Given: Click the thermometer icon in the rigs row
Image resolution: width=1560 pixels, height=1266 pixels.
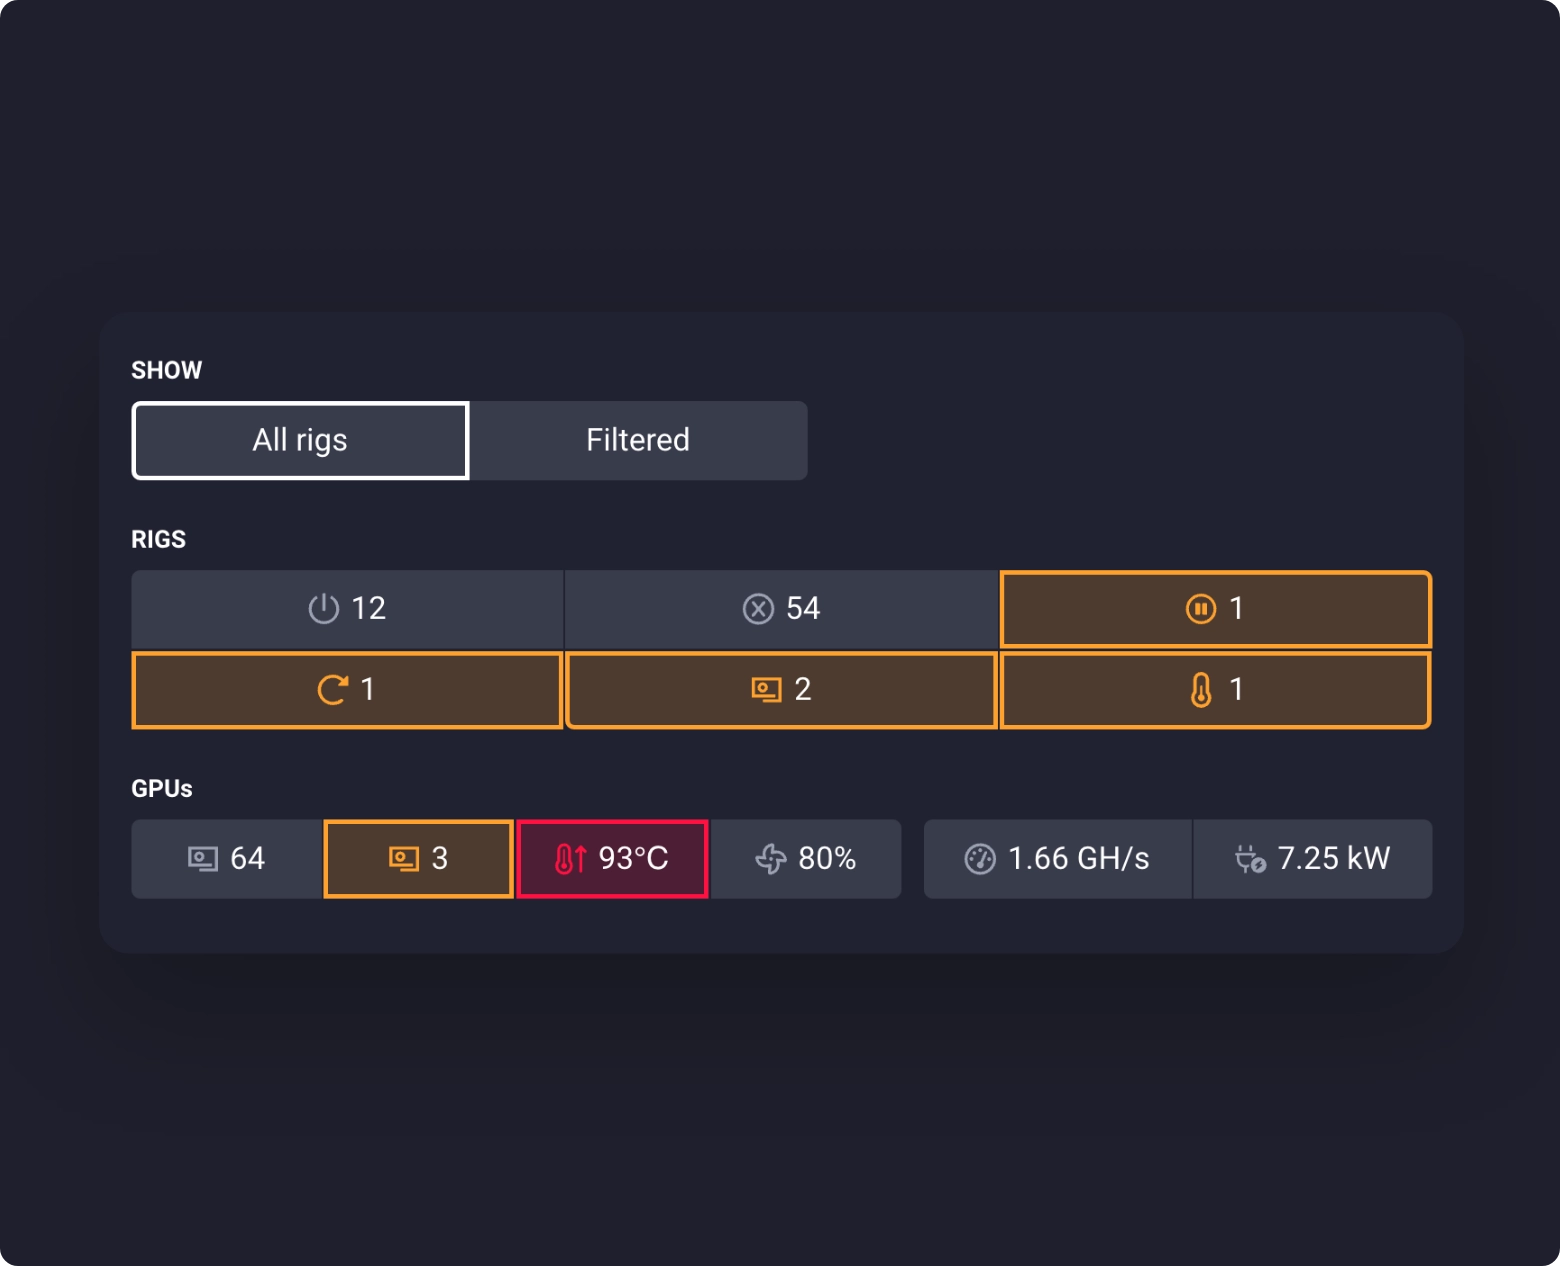Looking at the screenshot, I should (x=1201, y=689).
